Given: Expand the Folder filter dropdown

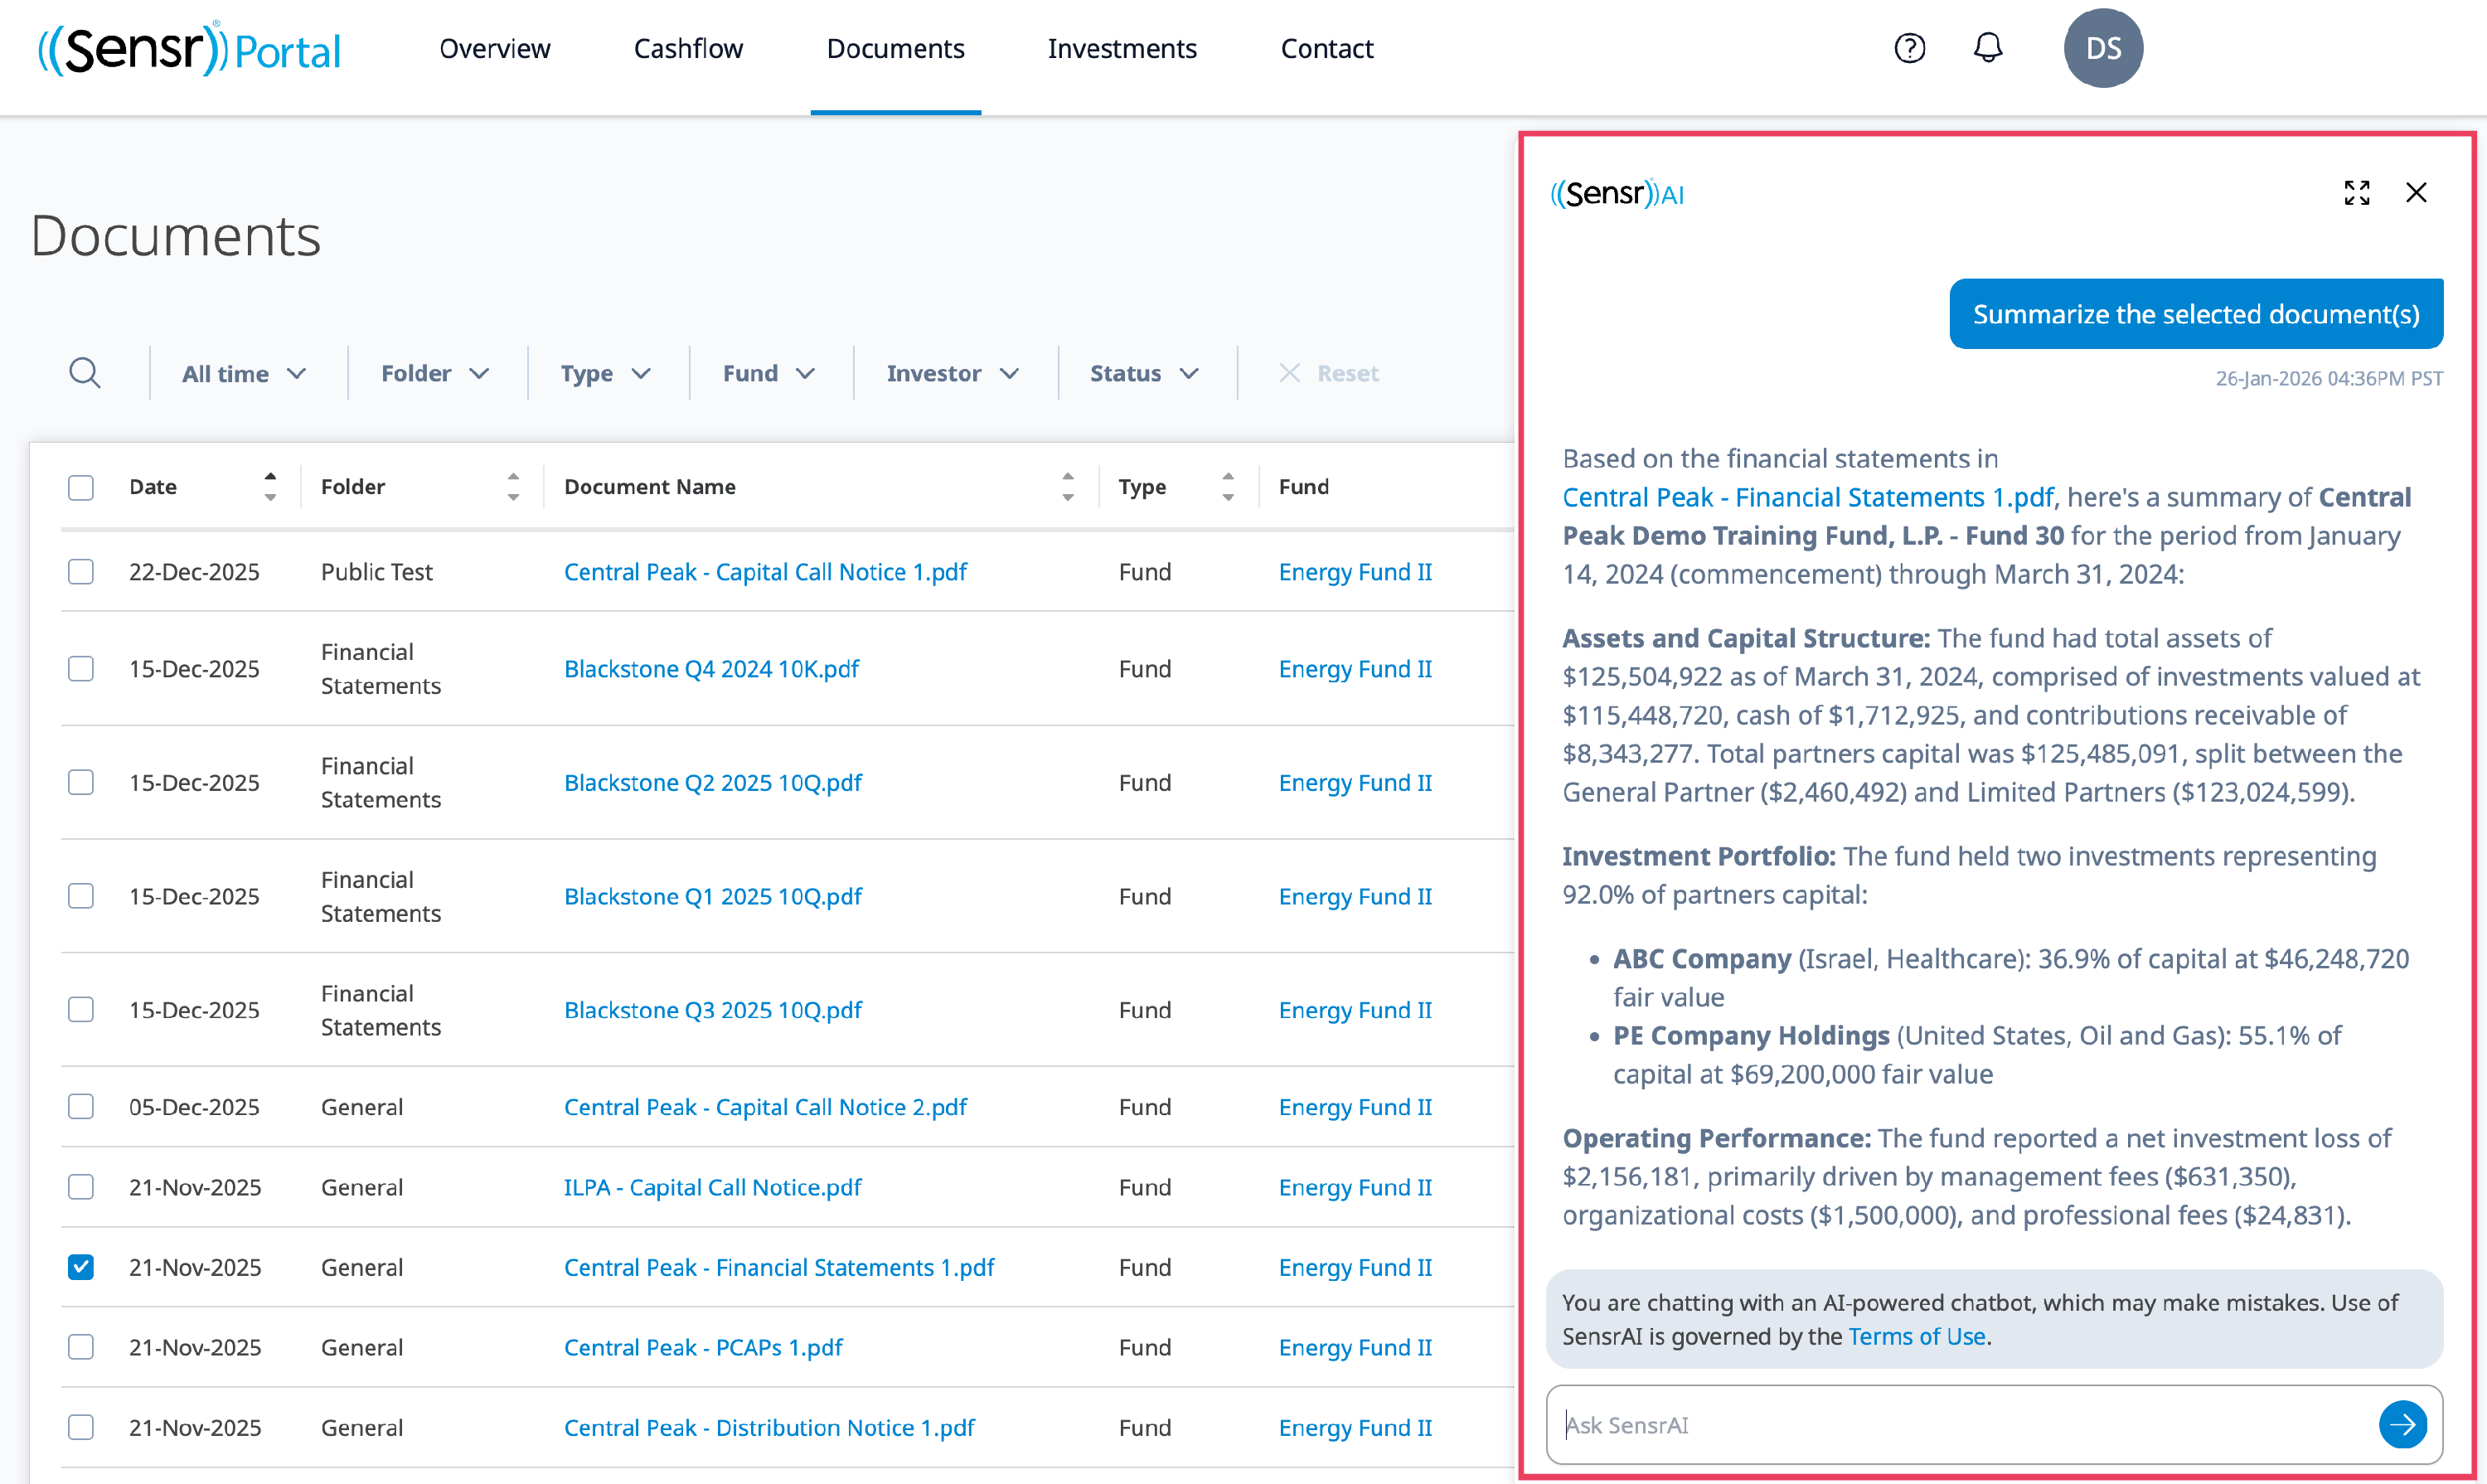Looking at the screenshot, I should click(x=434, y=373).
